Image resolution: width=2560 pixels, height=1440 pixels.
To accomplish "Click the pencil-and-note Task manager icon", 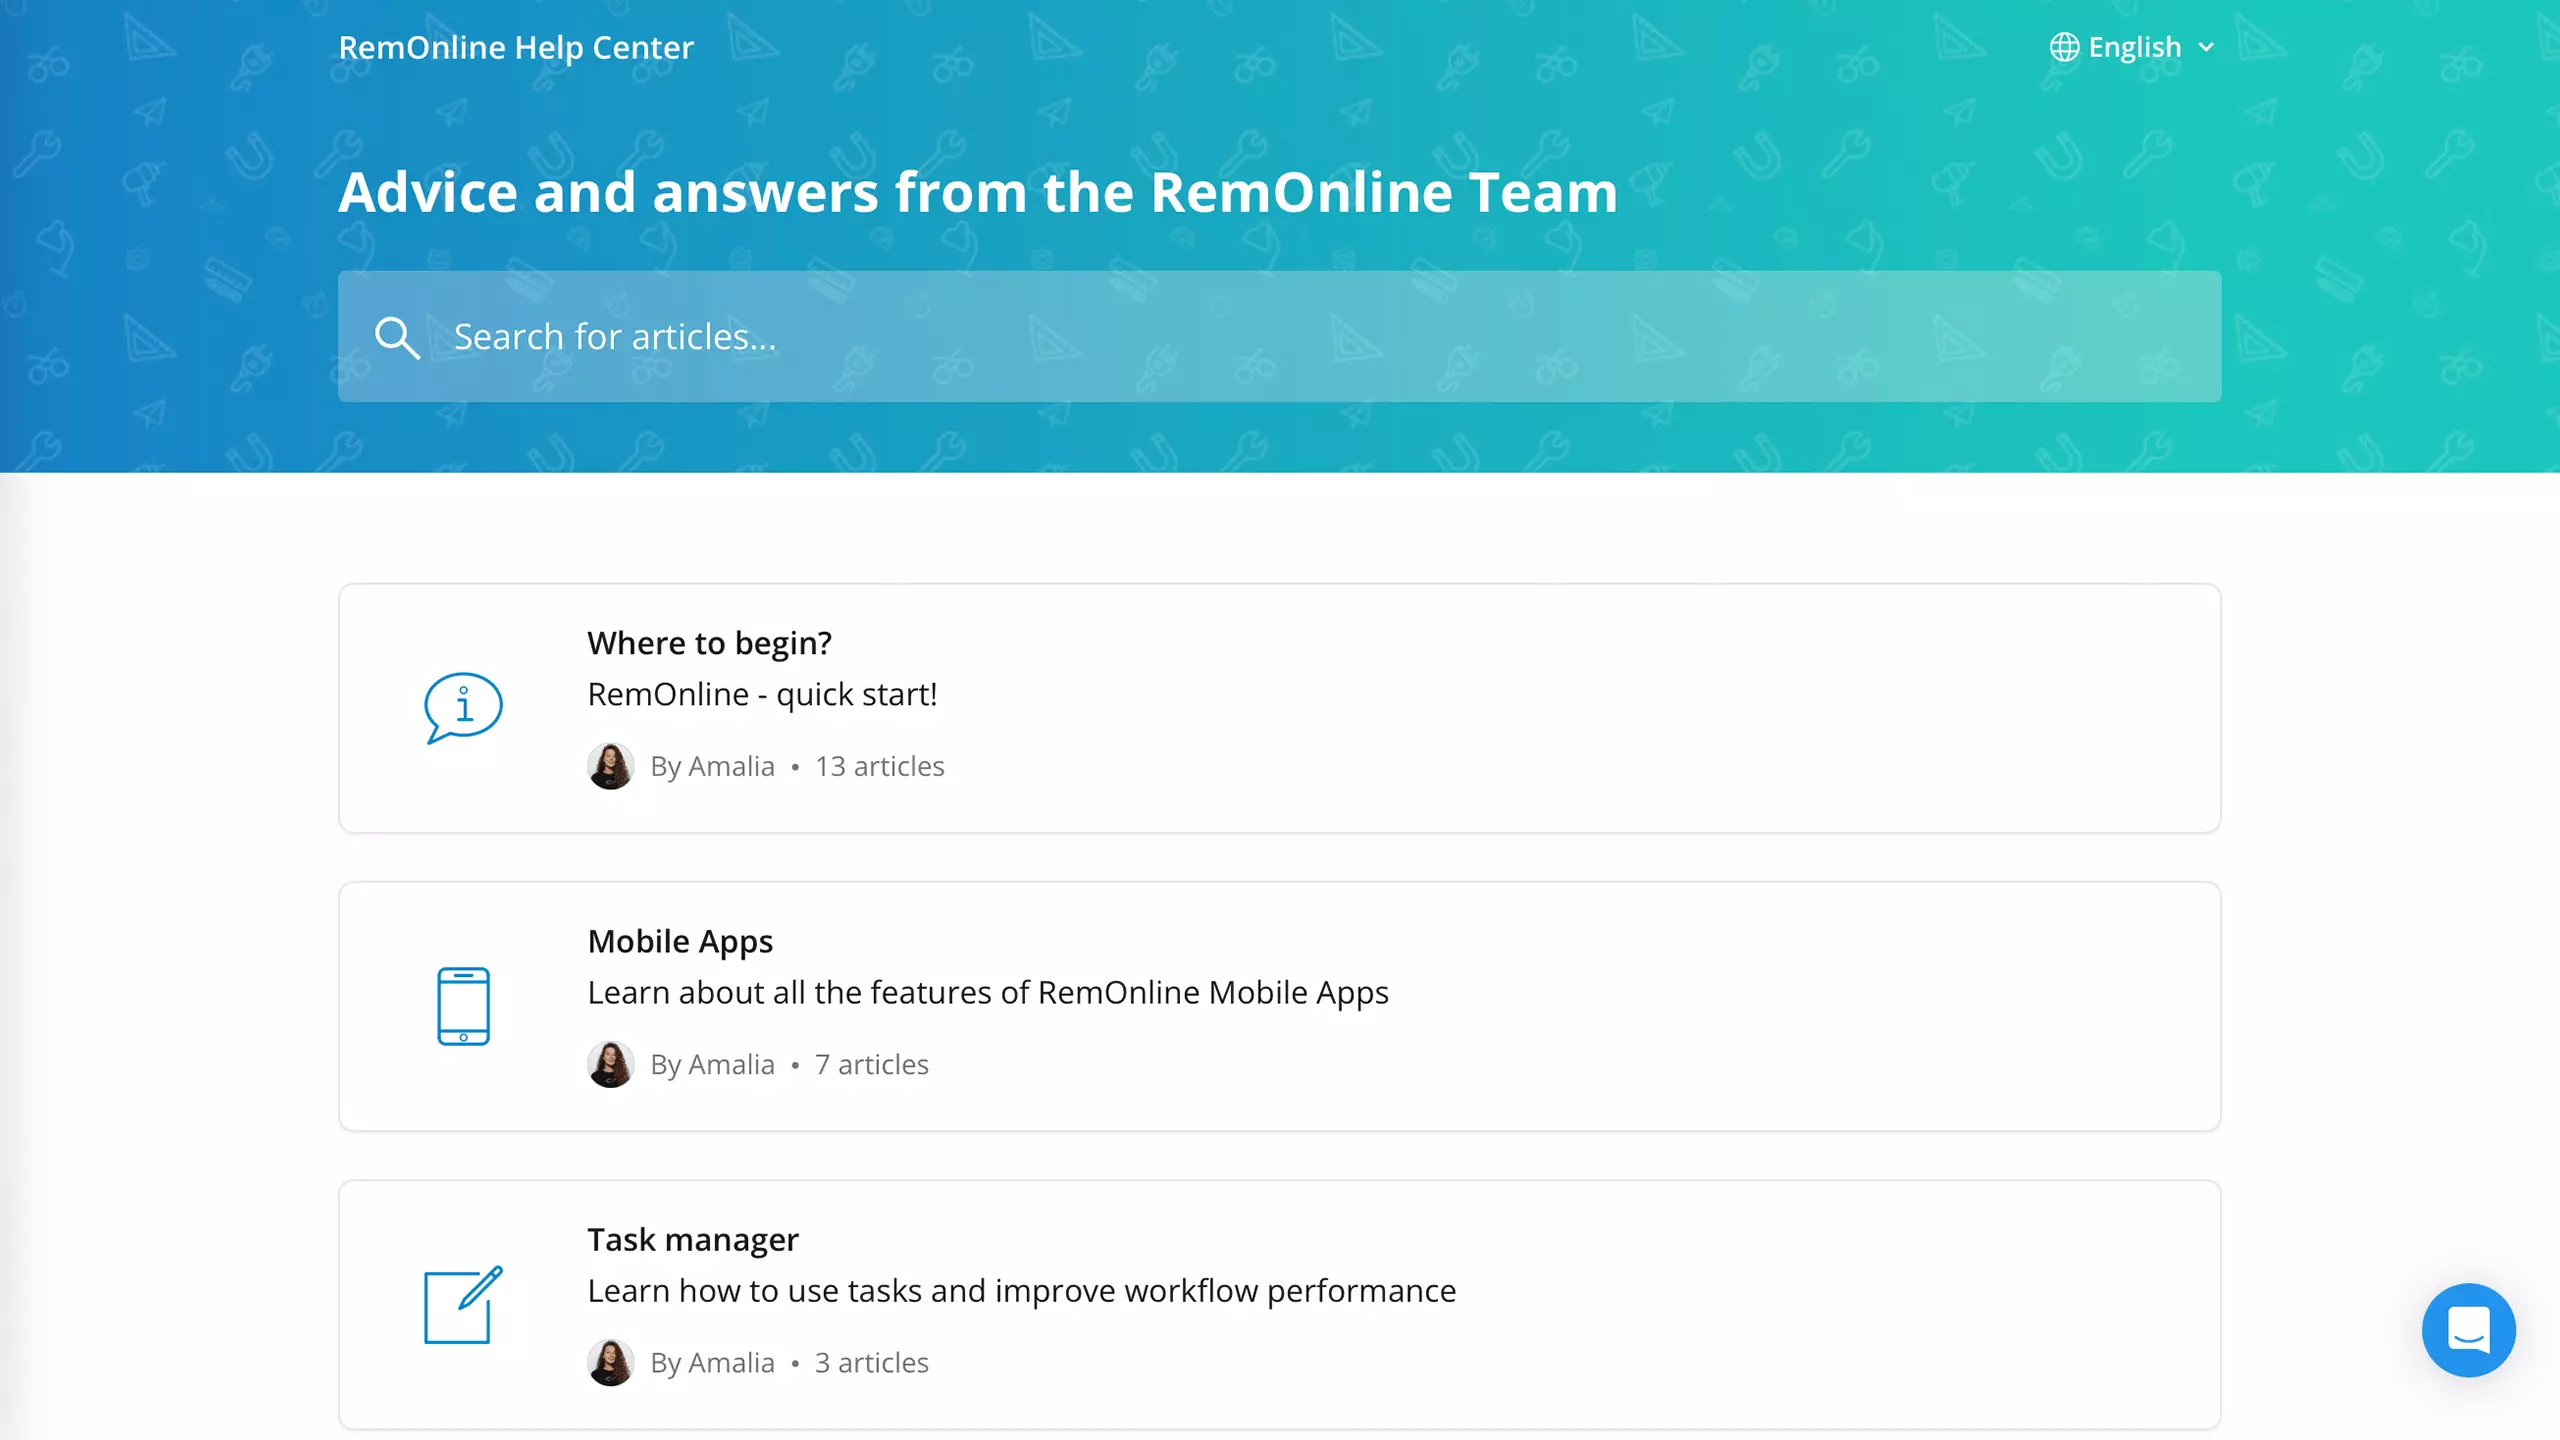I will coord(463,1305).
